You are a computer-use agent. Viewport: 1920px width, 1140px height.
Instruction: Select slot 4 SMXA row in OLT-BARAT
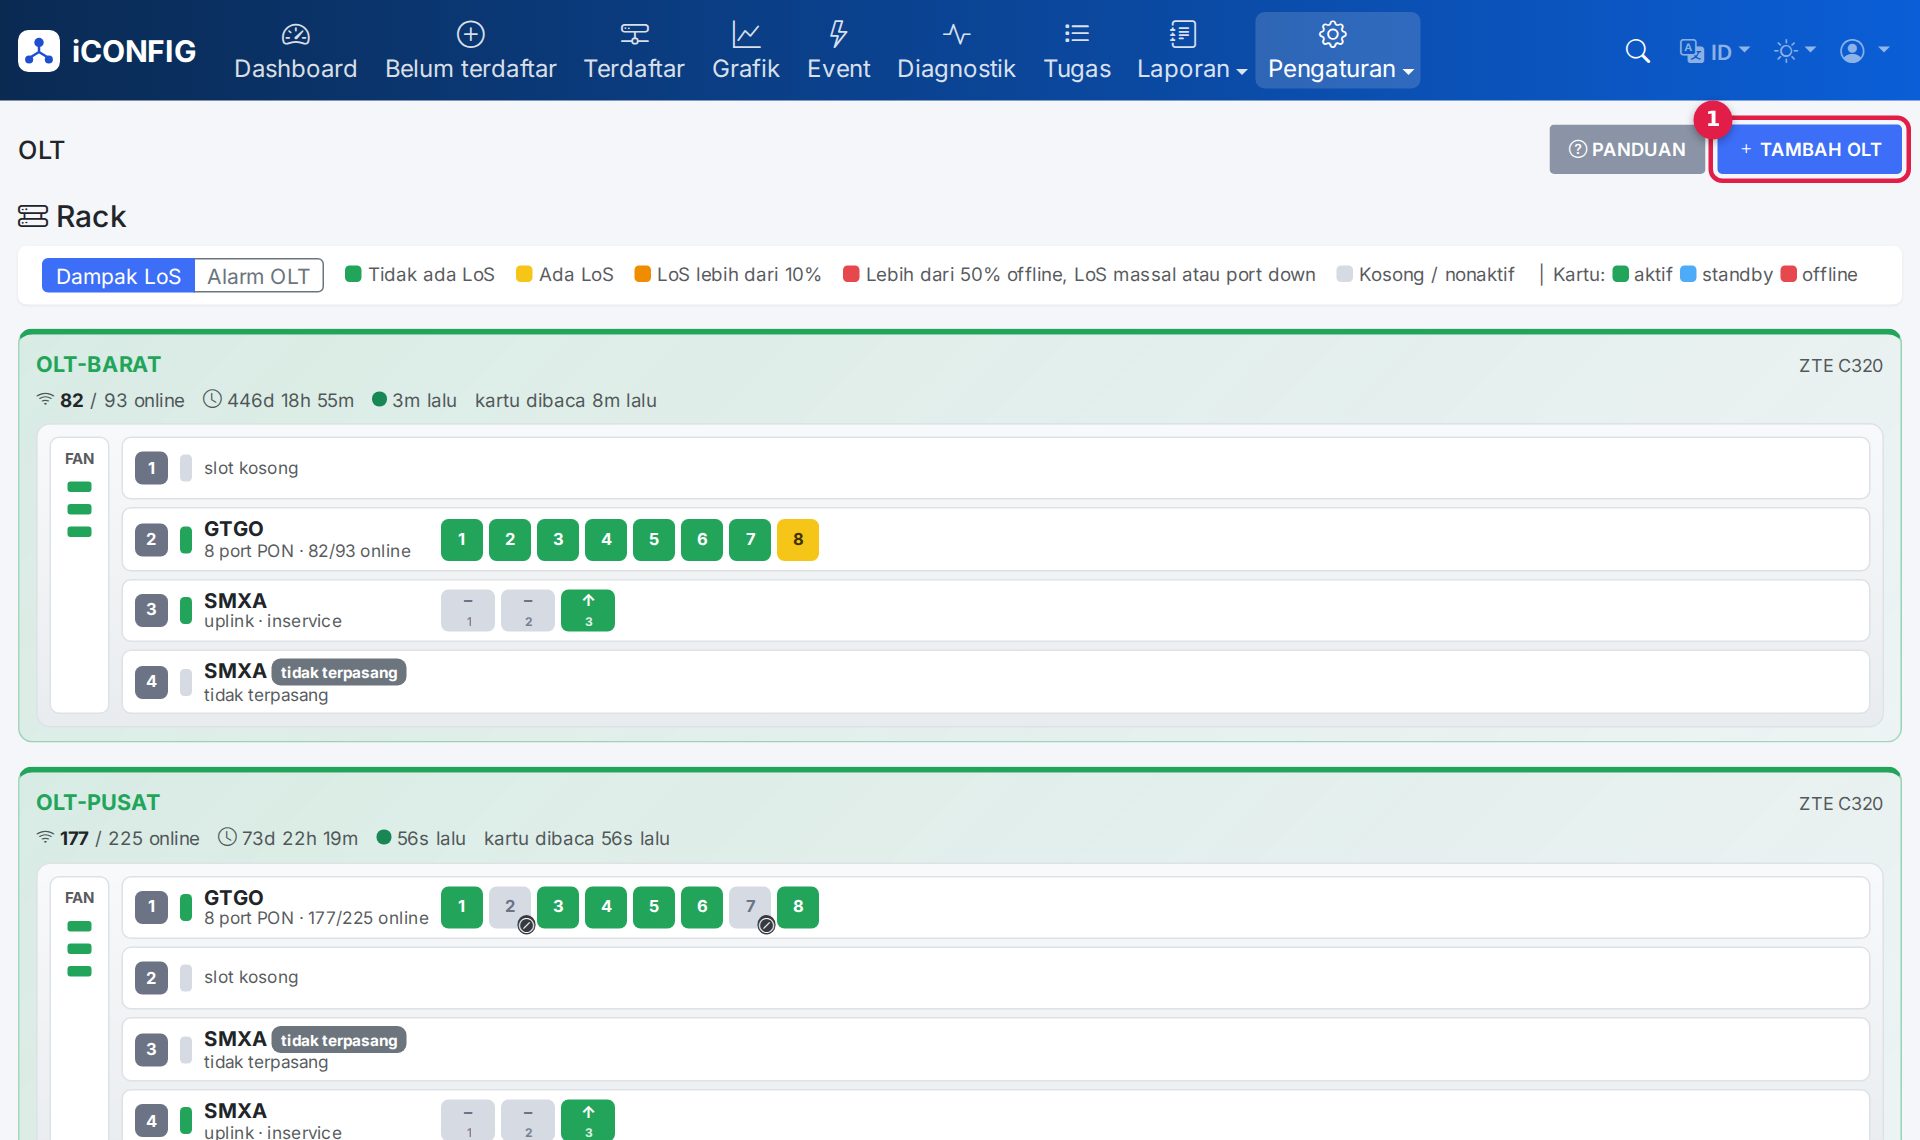pos(995,682)
